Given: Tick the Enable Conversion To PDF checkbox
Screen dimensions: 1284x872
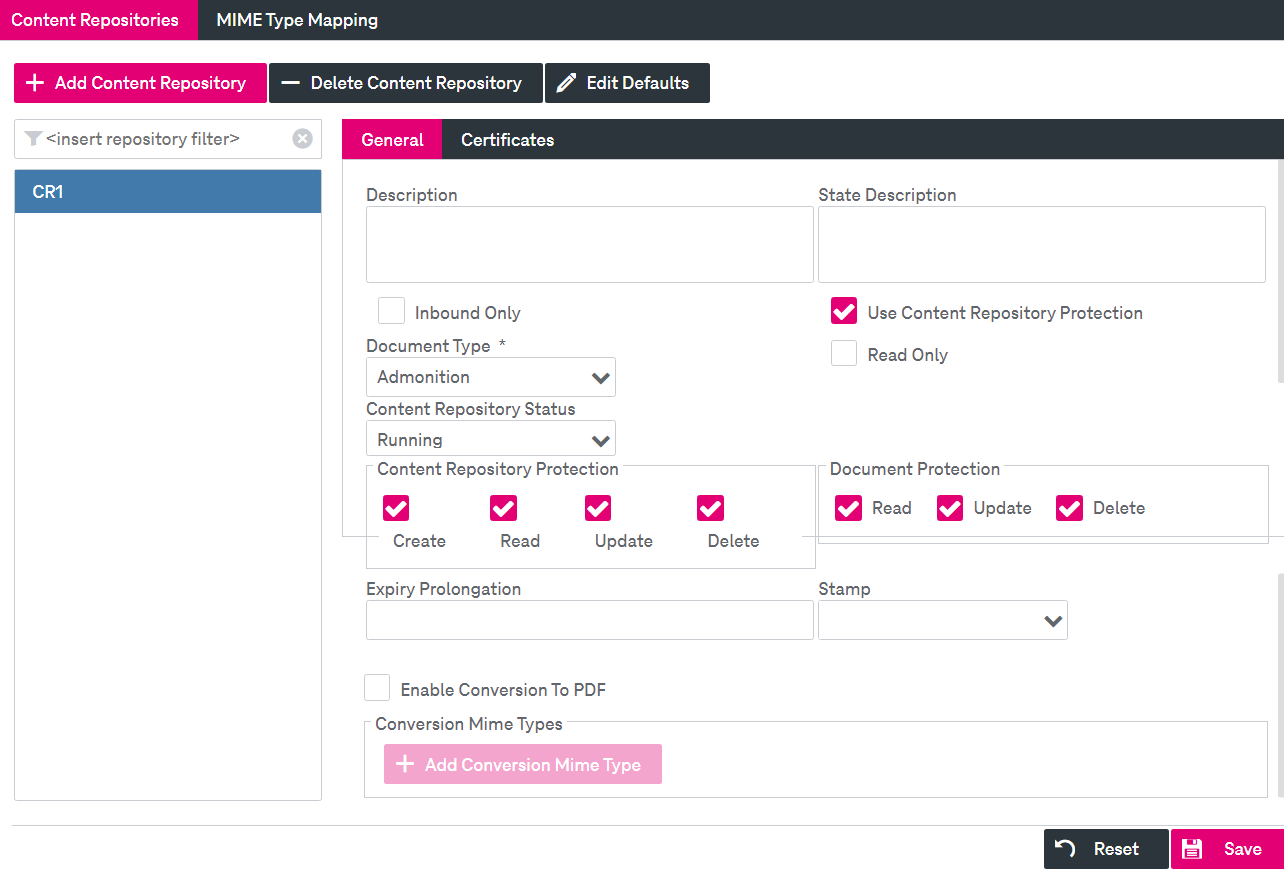Looking at the screenshot, I should 377,688.
